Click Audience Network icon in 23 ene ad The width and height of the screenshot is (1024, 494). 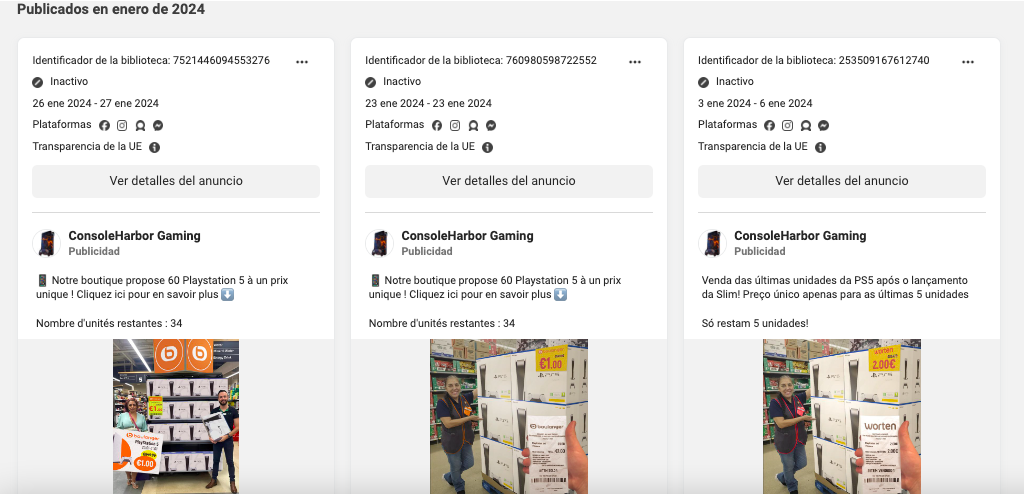473,125
